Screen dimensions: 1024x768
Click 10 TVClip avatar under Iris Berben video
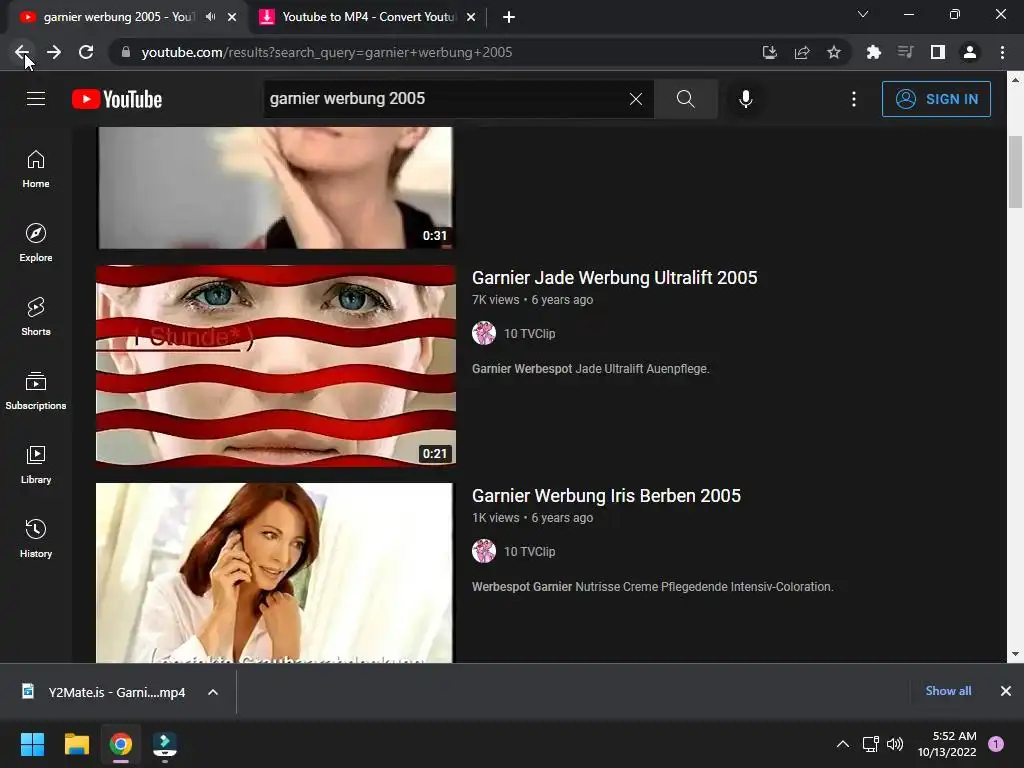tap(484, 551)
